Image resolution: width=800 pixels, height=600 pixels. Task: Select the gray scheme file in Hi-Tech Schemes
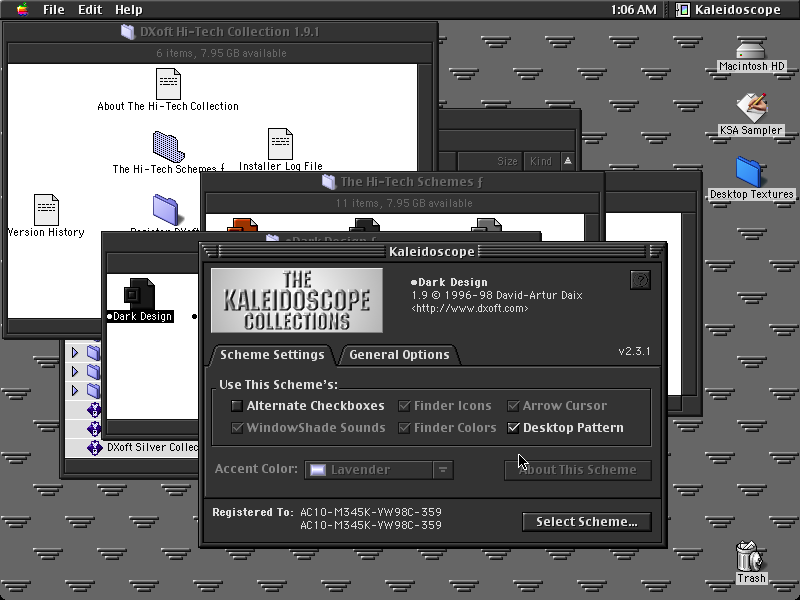(x=486, y=224)
